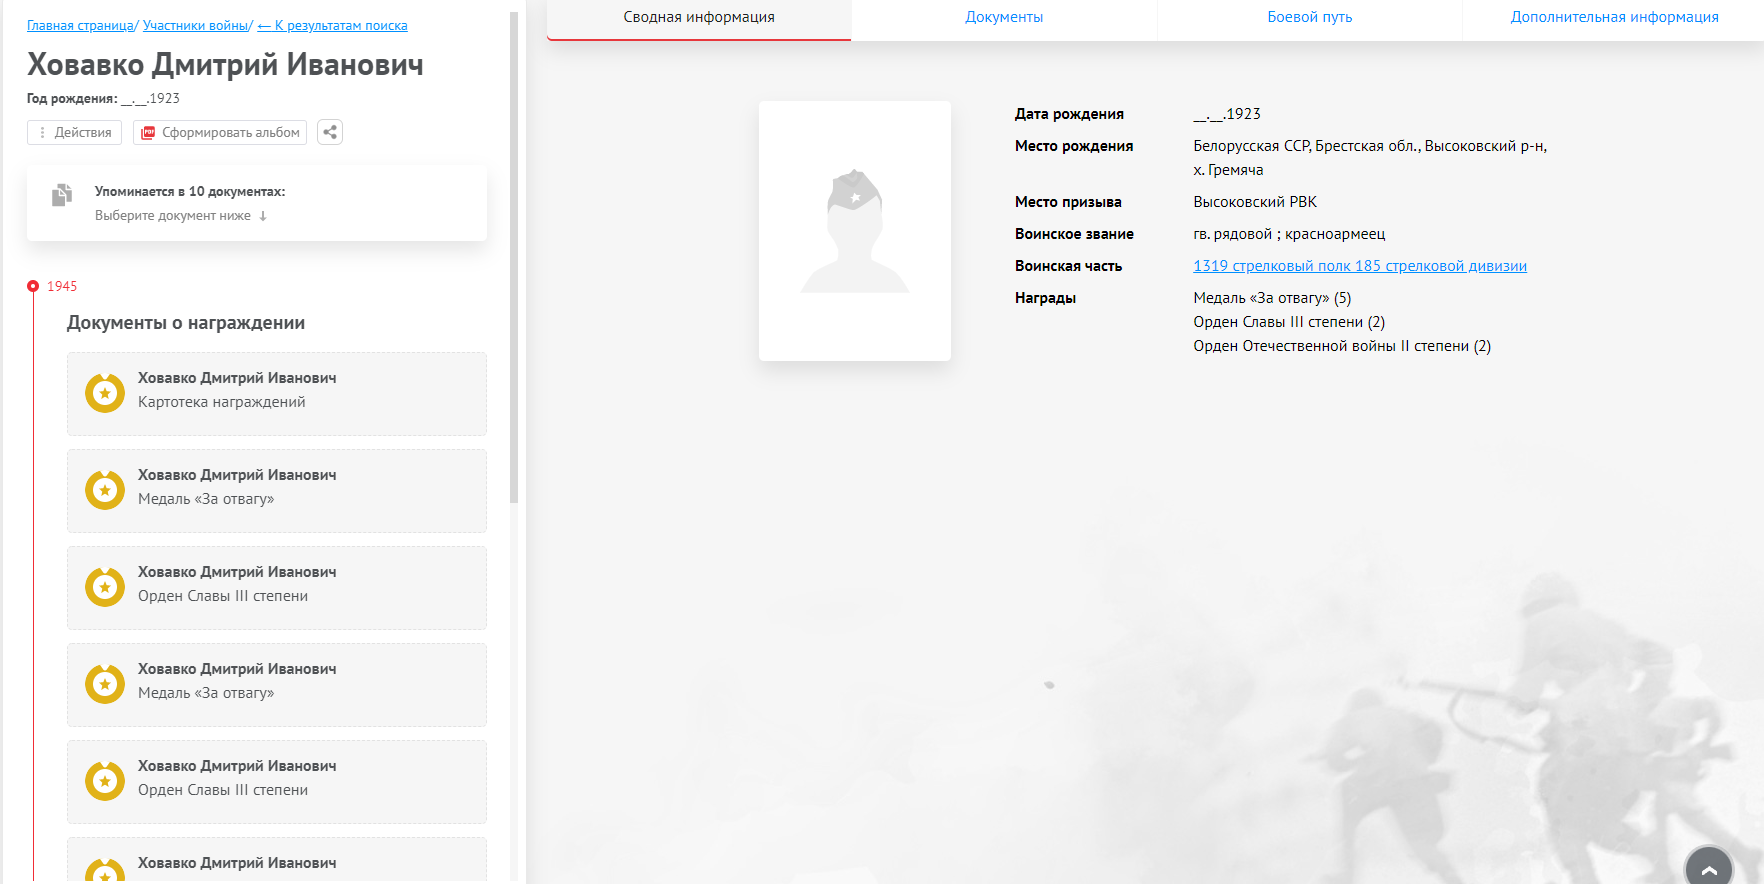Click the soldier placeholder photo

click(854, 231)
